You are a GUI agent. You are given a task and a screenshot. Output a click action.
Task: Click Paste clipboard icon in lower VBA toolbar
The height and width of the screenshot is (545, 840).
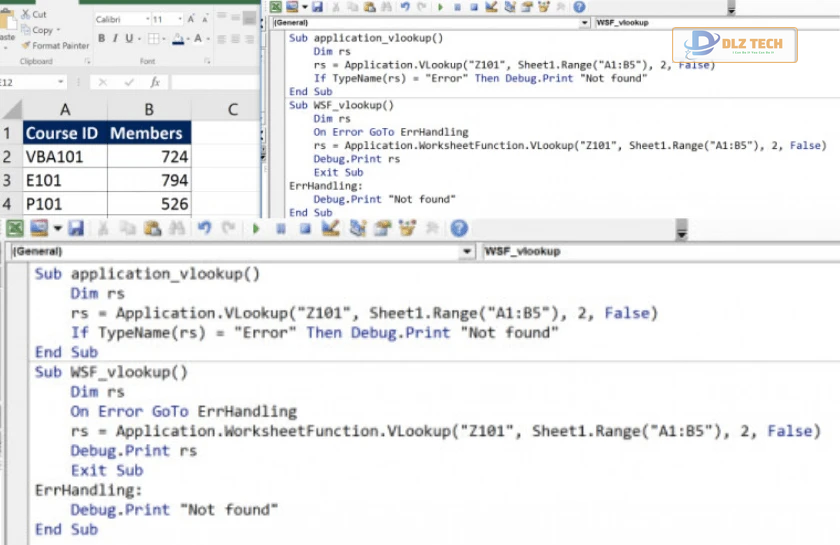click(x=153, y=229)
